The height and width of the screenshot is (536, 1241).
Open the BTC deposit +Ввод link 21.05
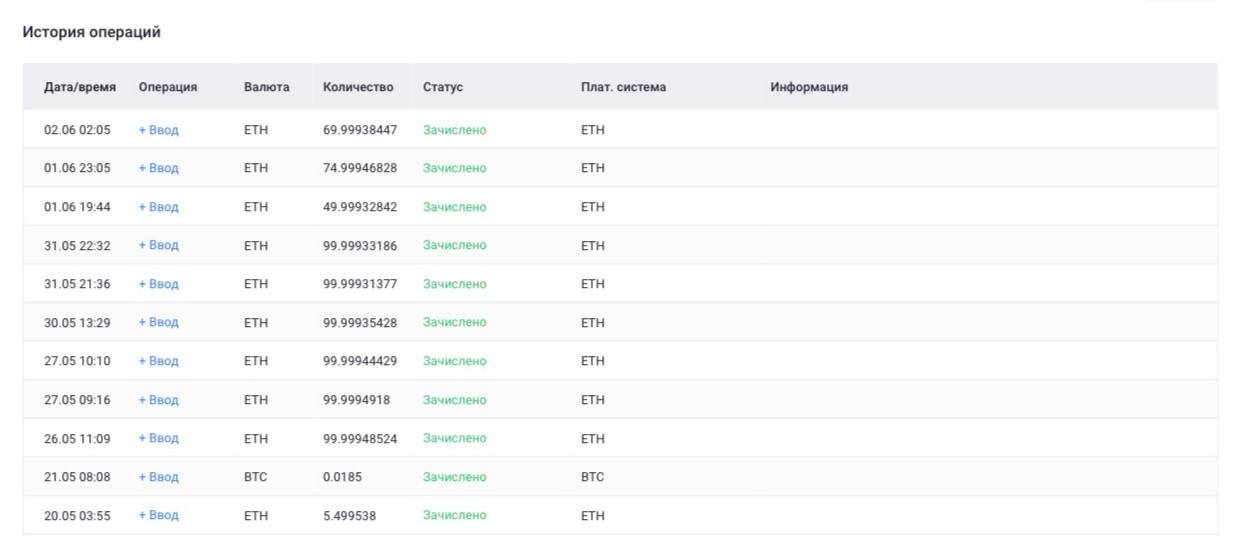[158, 477]
